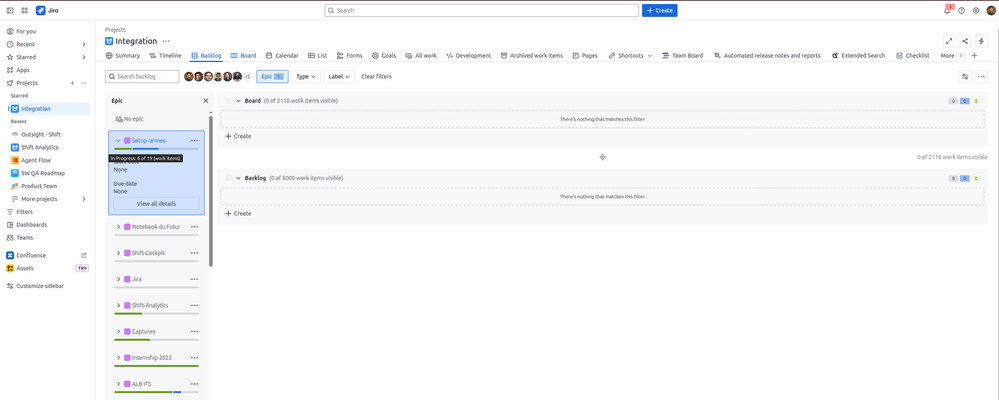This screenshot has width=999, height=400.
Task: Toggle the Epic panel filter button
Action: (x=272, y=76)
